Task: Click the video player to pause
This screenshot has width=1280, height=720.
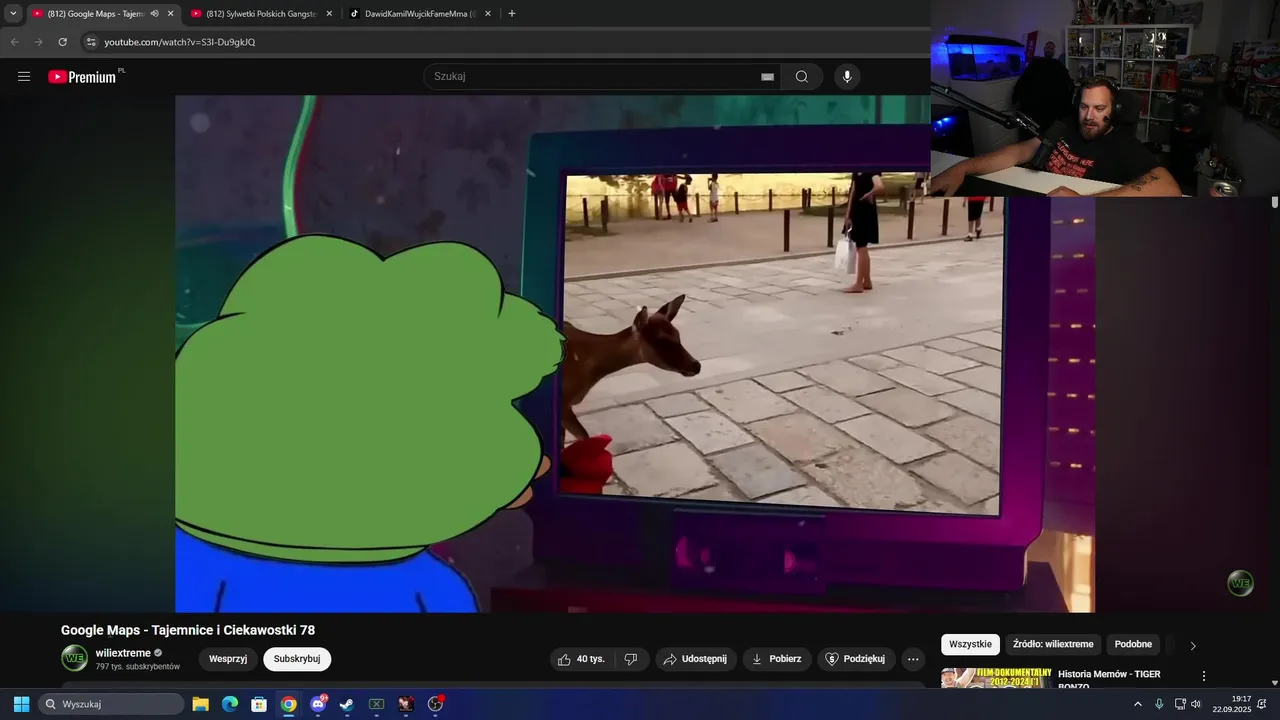Action: (x=635, y=354)
